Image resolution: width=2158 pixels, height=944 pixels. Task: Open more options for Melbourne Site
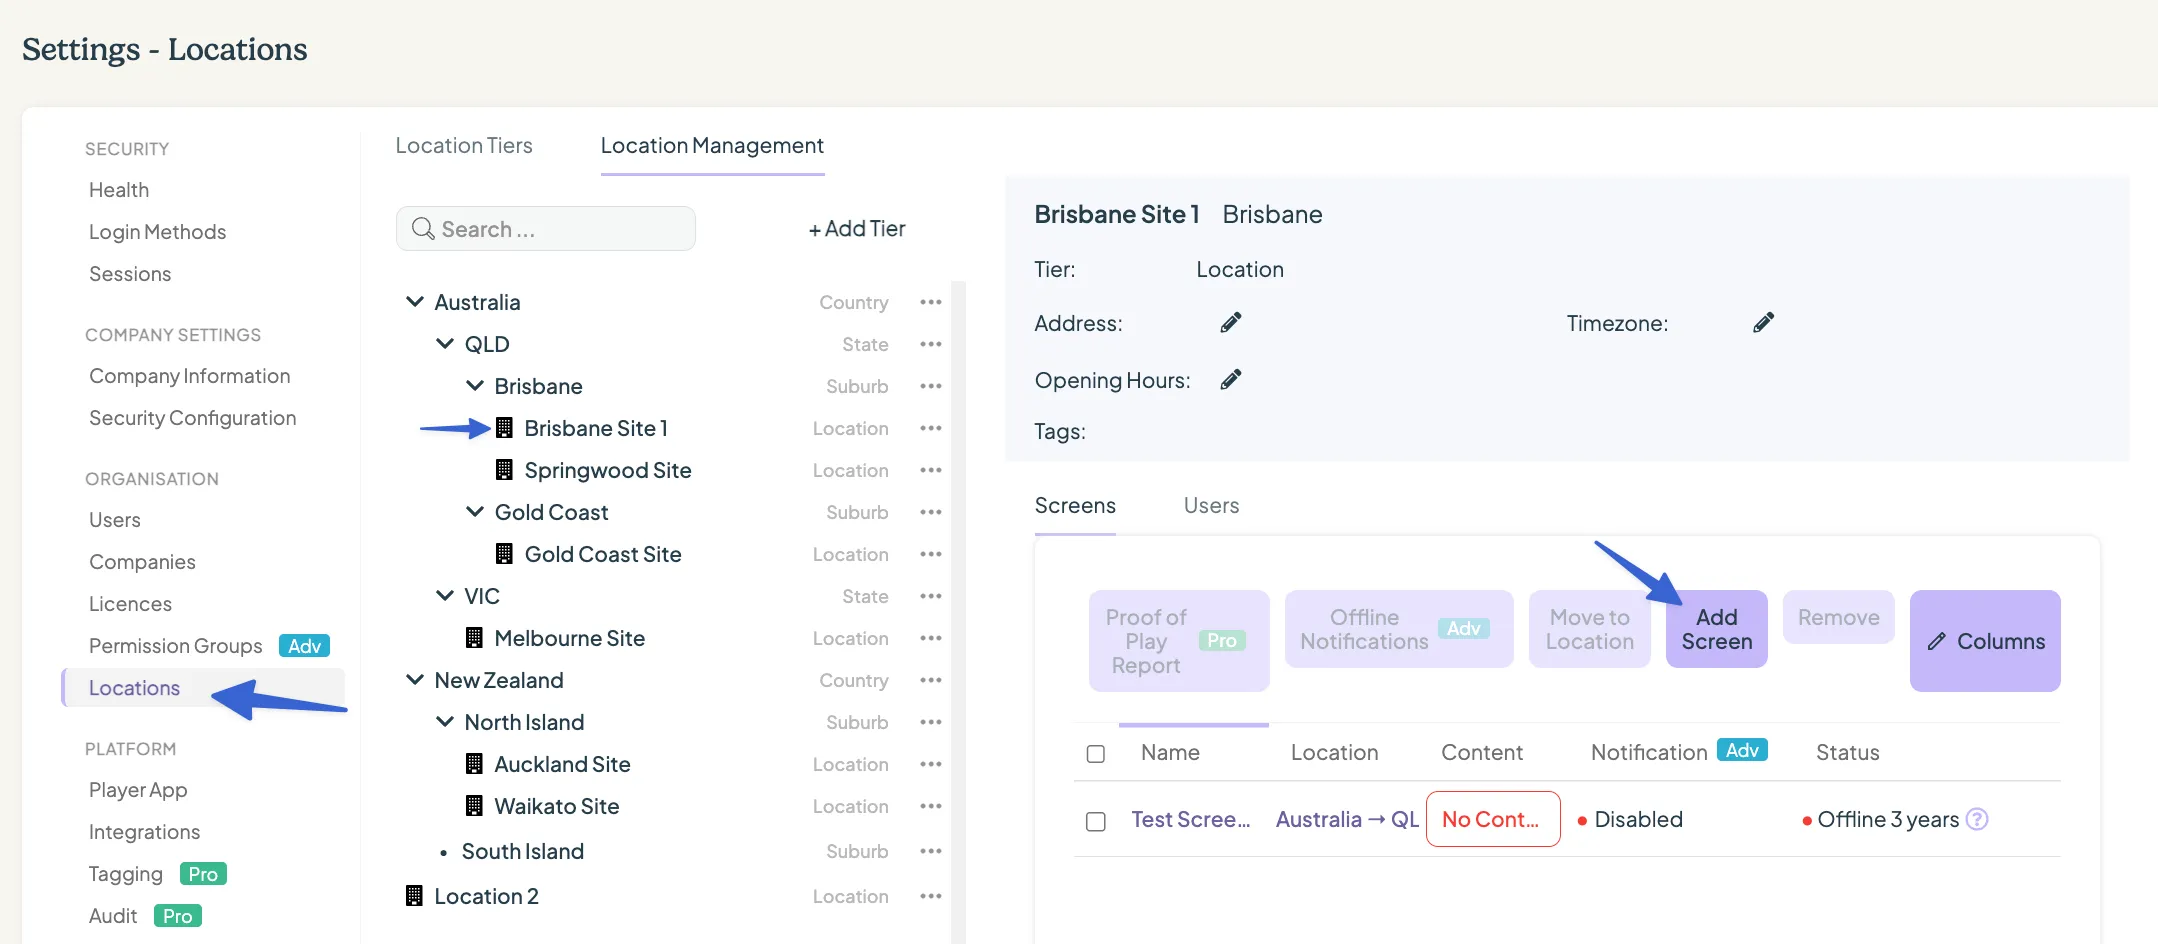[x=931, y=638]
